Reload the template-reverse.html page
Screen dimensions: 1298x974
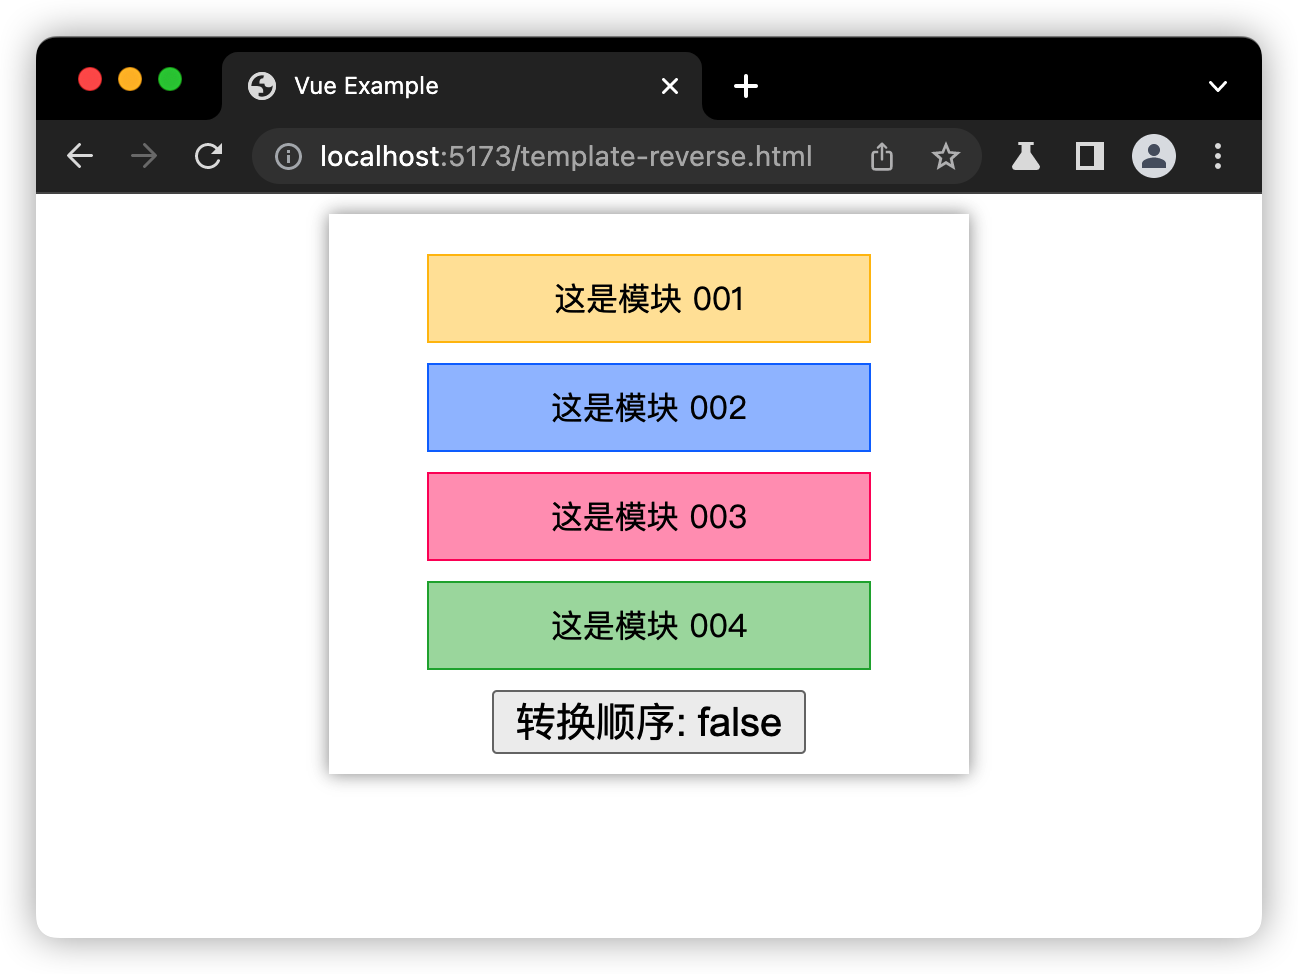(x=208, y=156)
